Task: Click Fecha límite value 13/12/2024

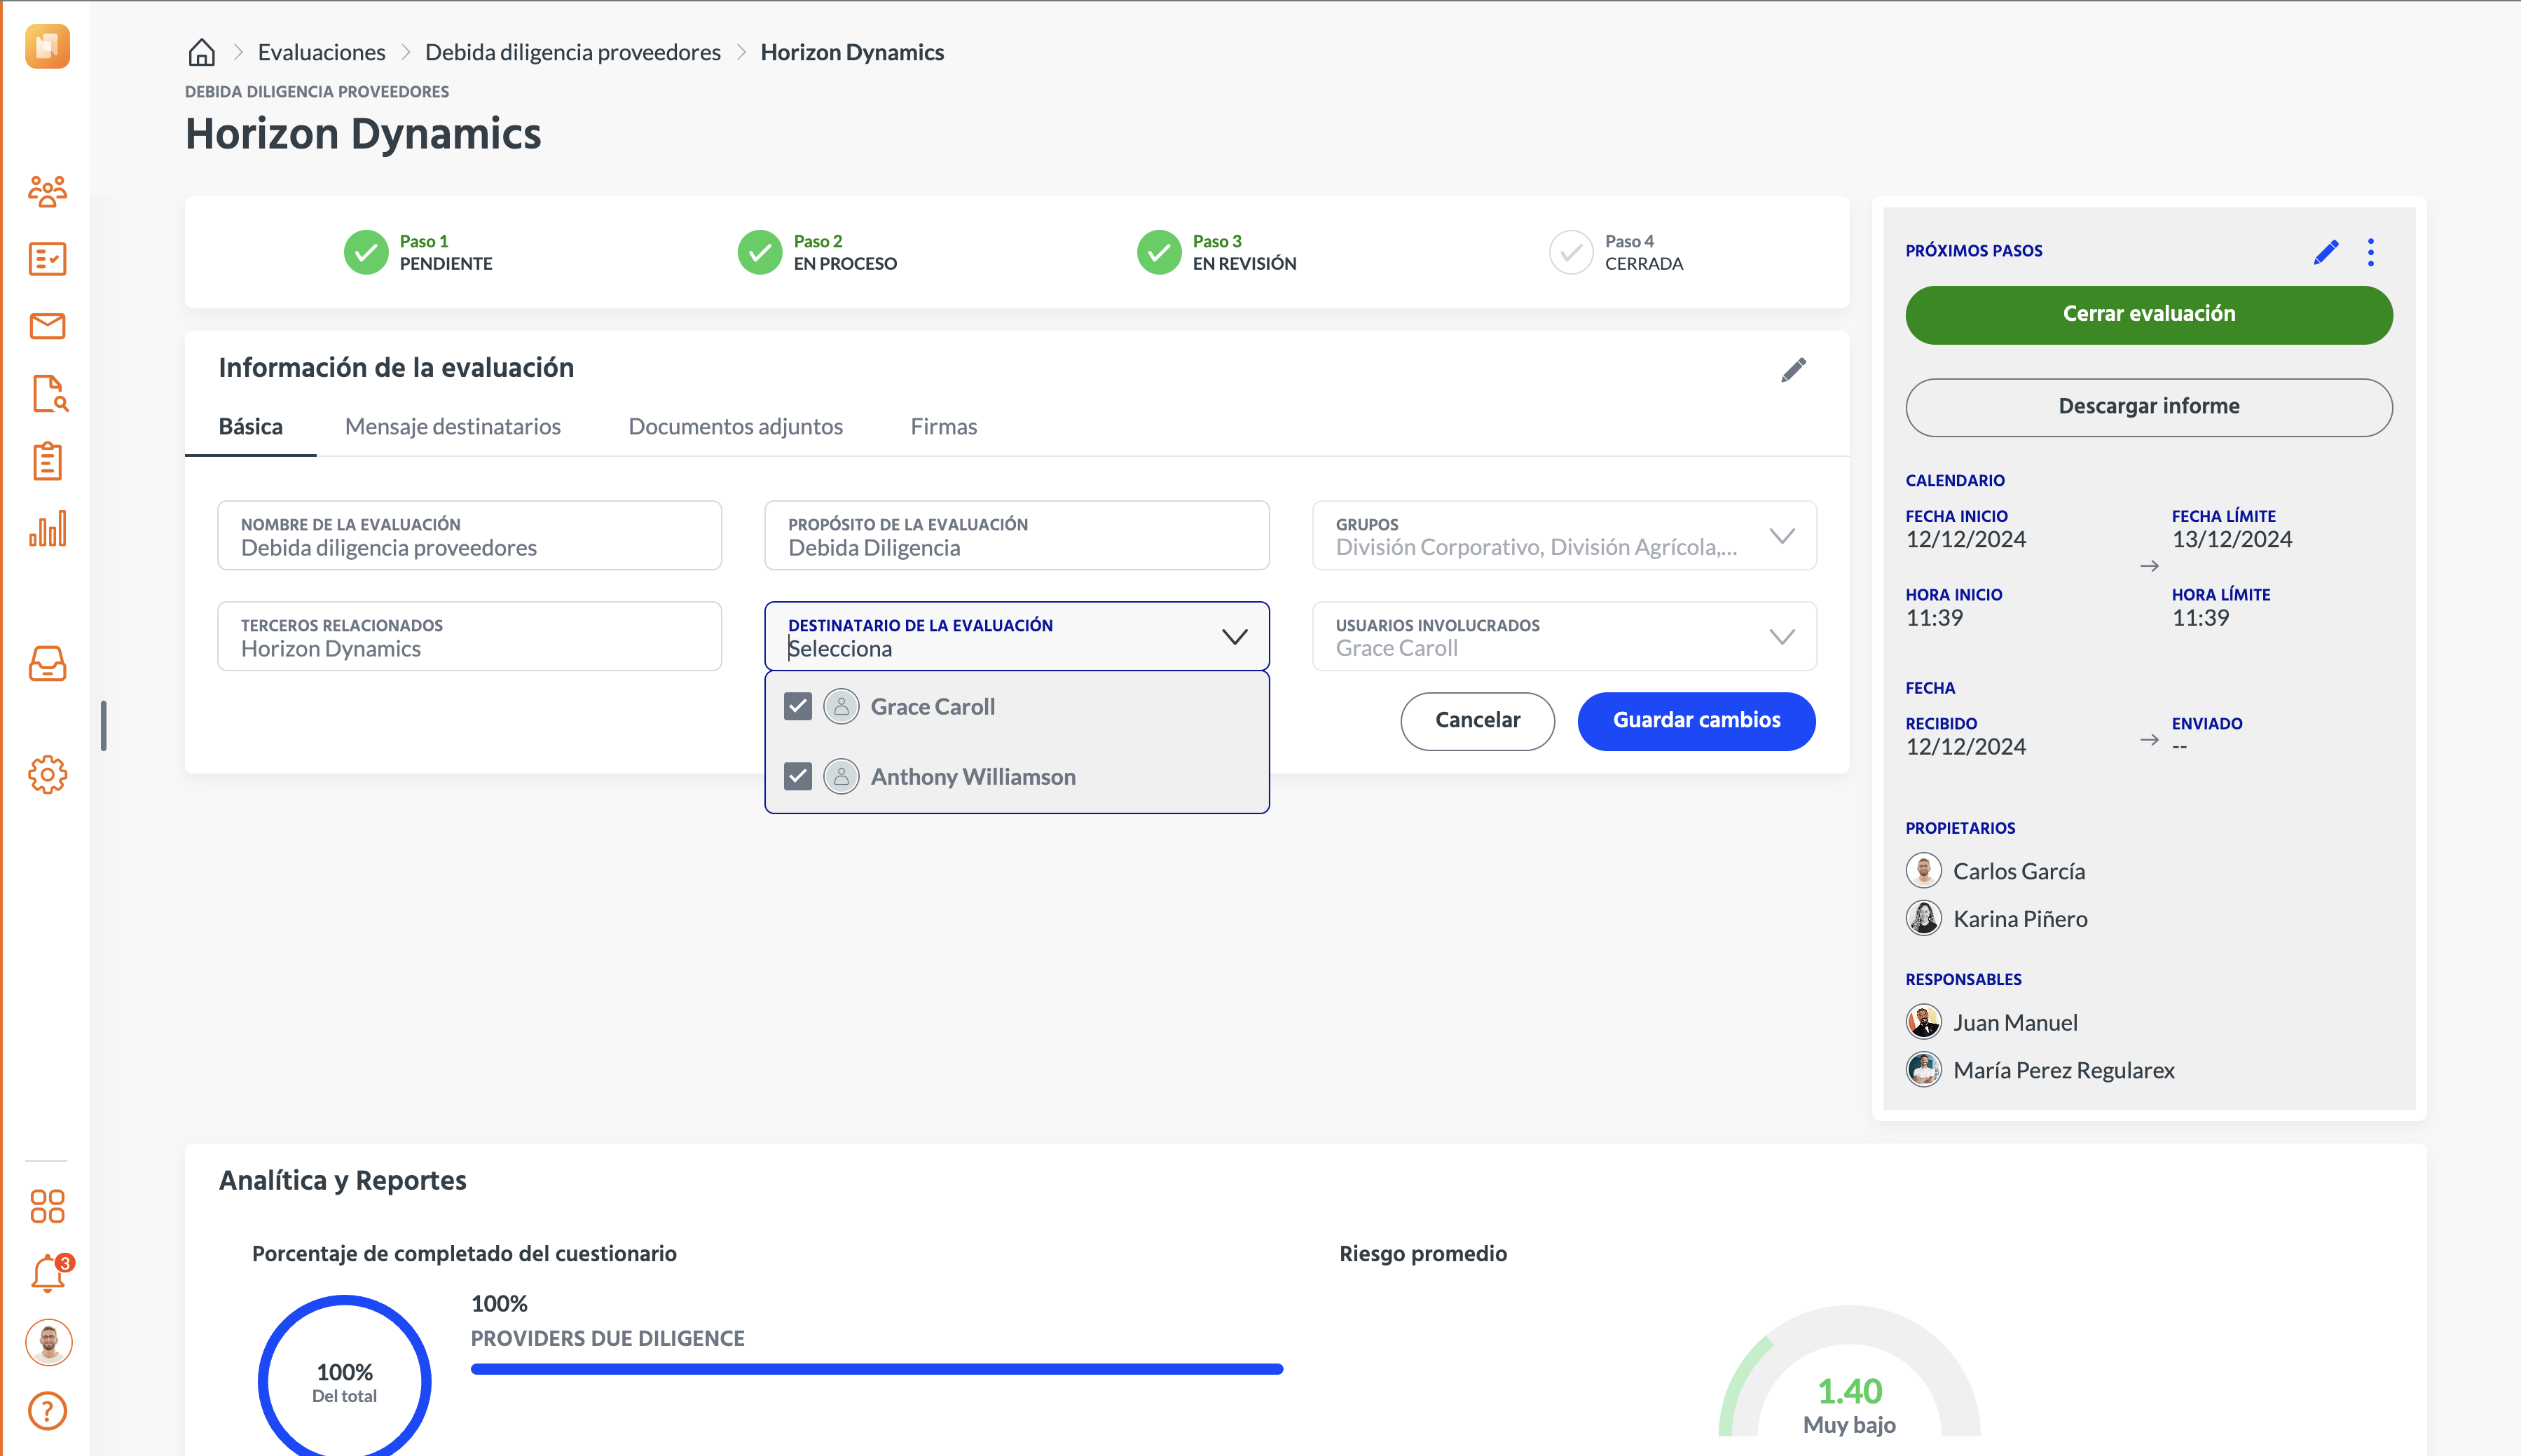Action: pos(2232,540)
